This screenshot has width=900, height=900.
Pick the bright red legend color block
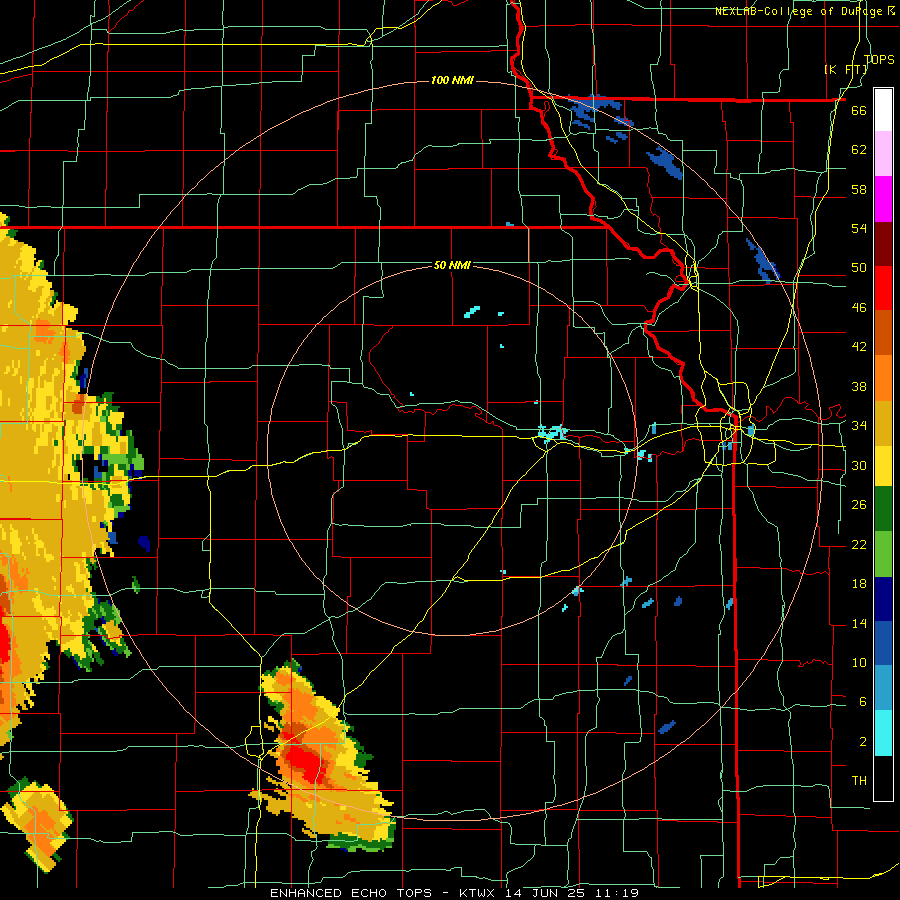883,288
